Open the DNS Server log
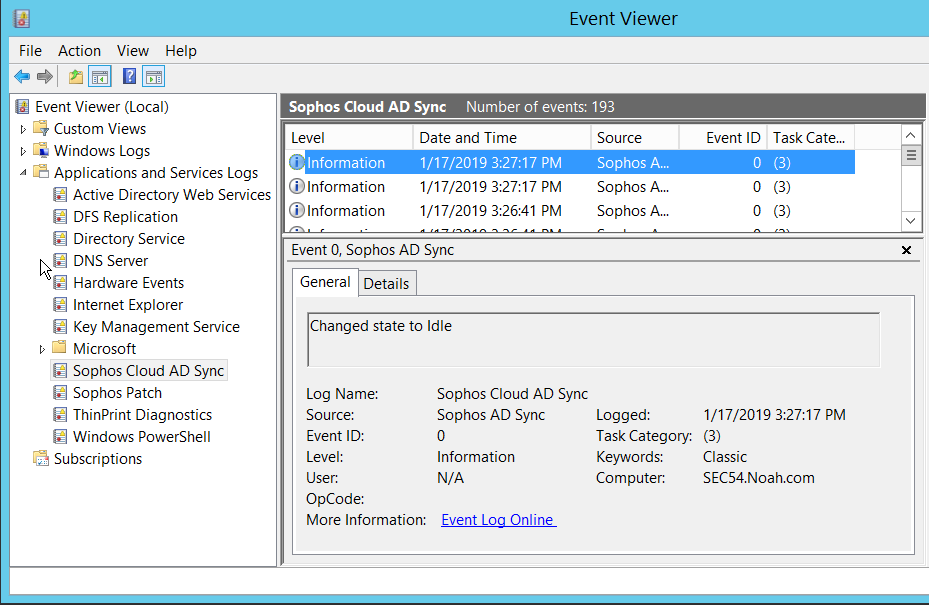929x605 pixels. pyautogui.click(x=110, y=261)
